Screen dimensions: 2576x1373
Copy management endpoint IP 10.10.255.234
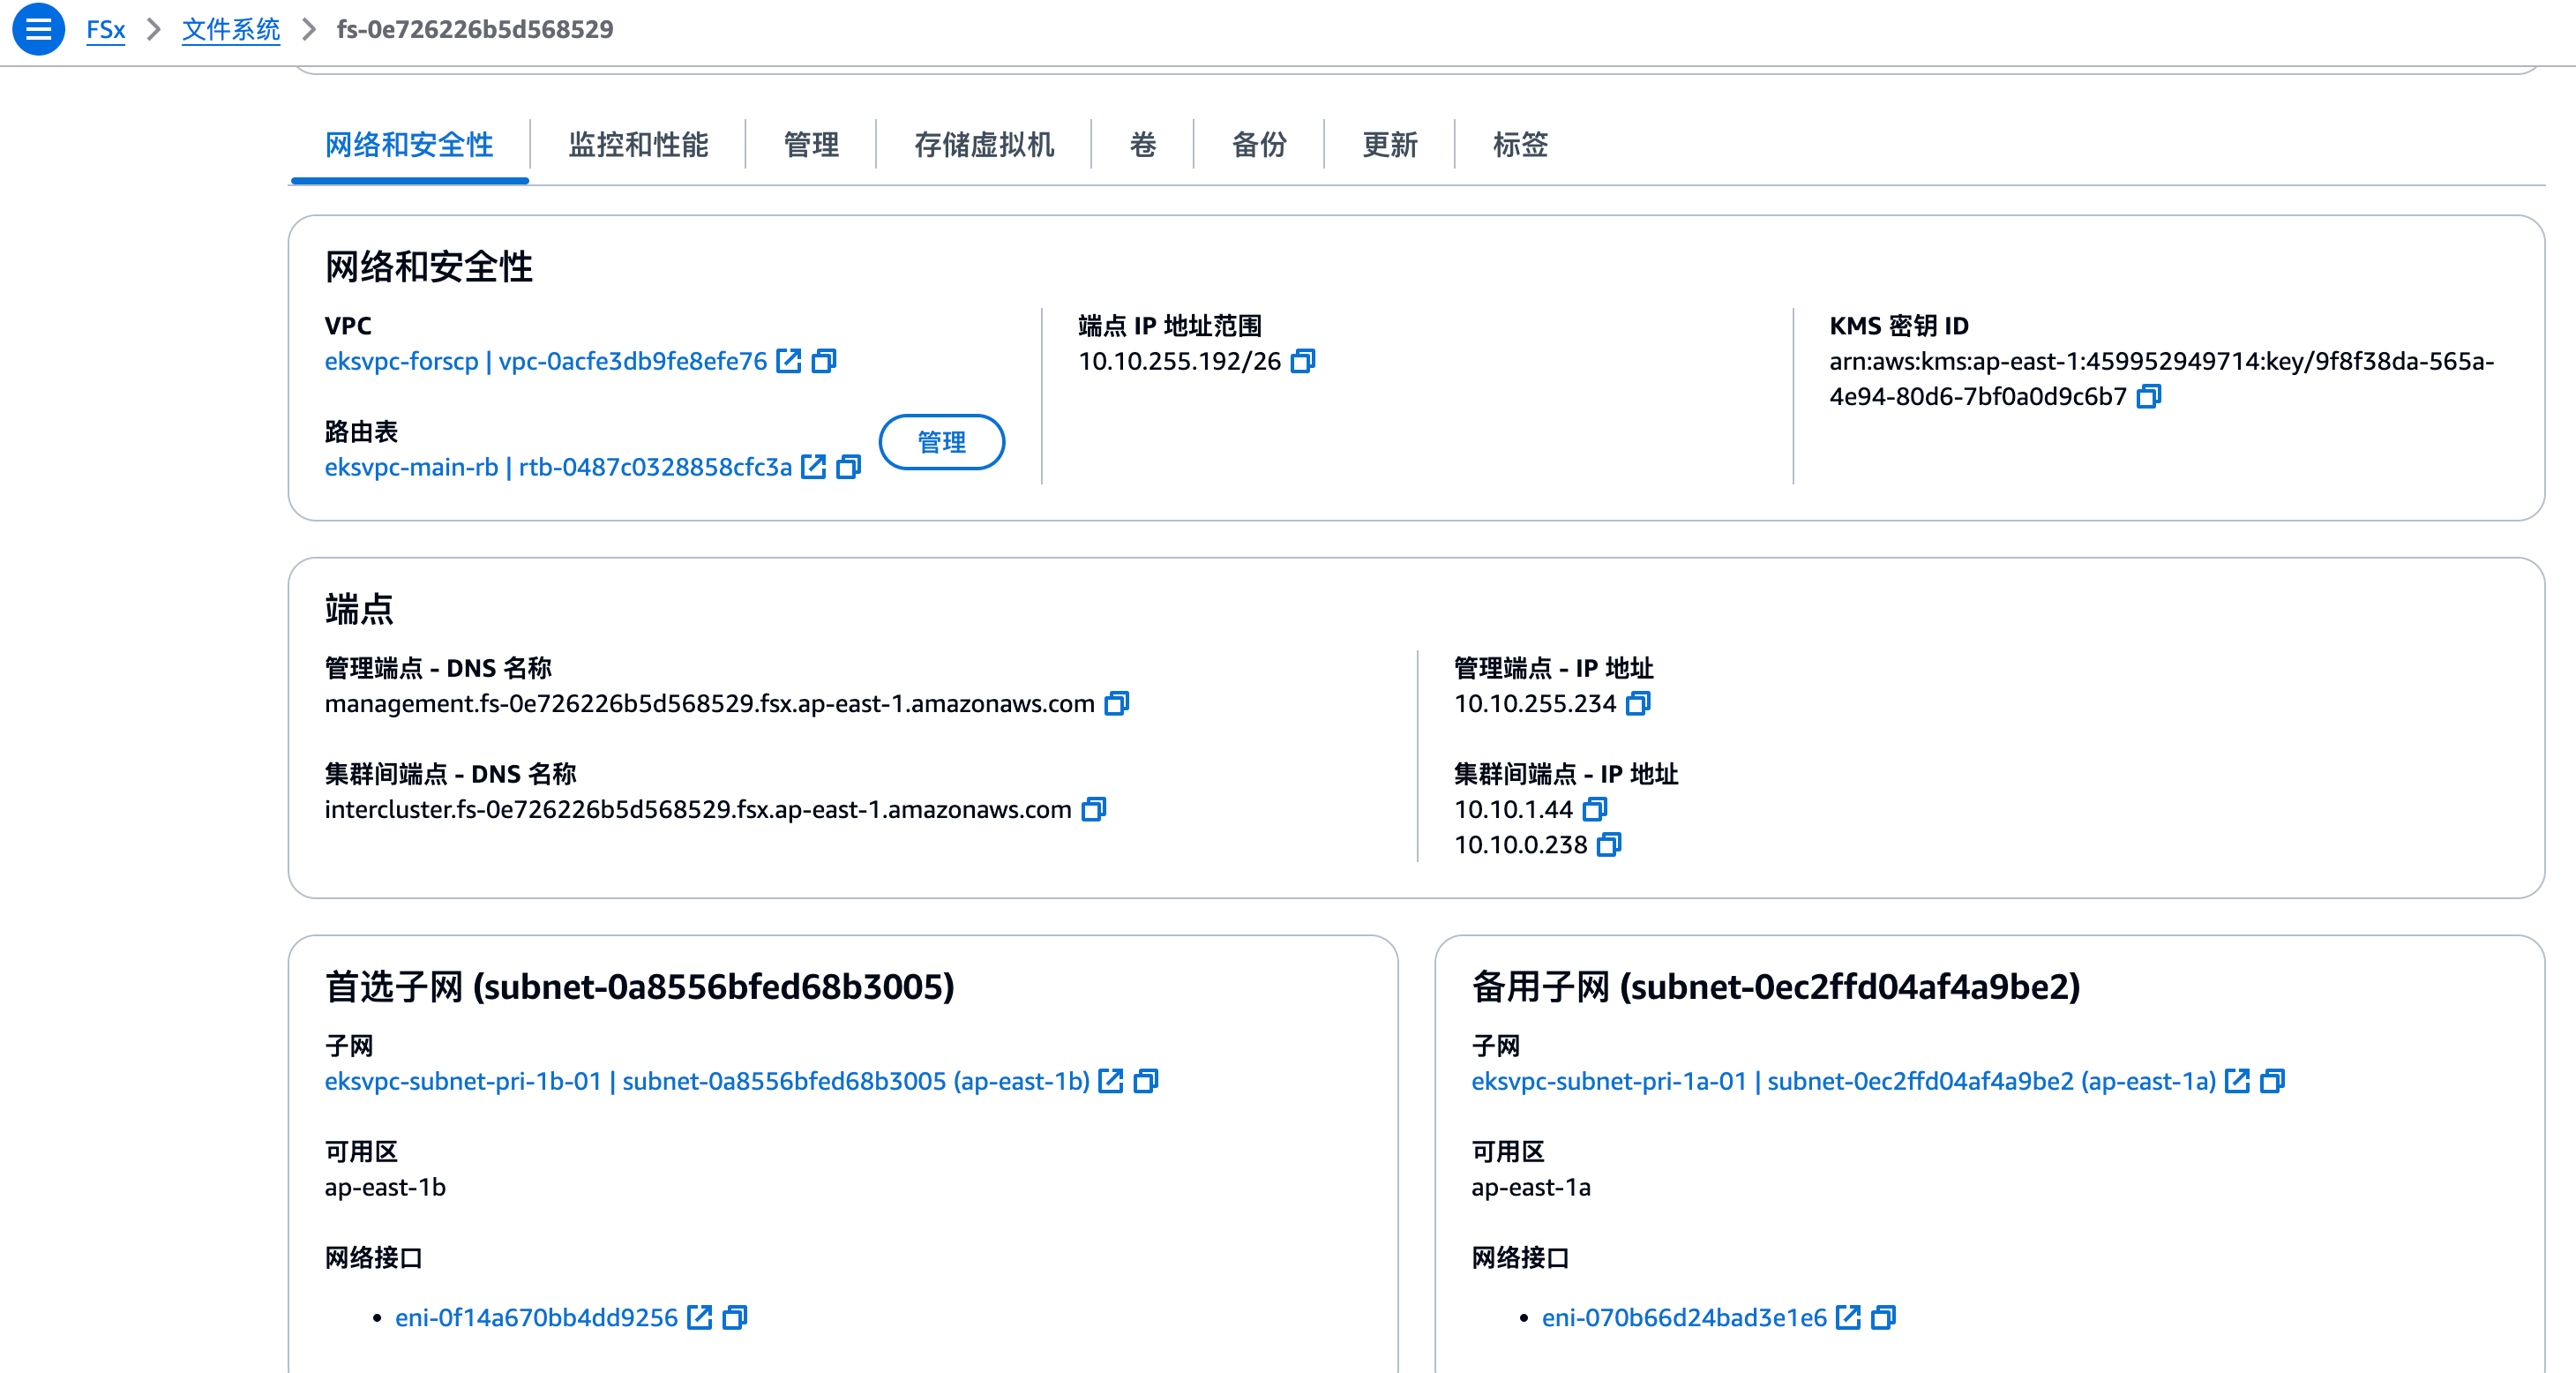click(1637, 703)
